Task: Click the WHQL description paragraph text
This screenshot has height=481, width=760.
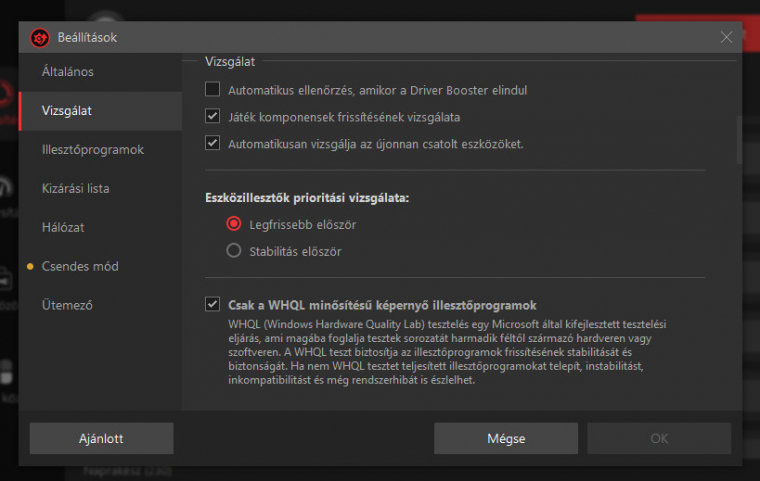Action: click(x=447, y=352)
